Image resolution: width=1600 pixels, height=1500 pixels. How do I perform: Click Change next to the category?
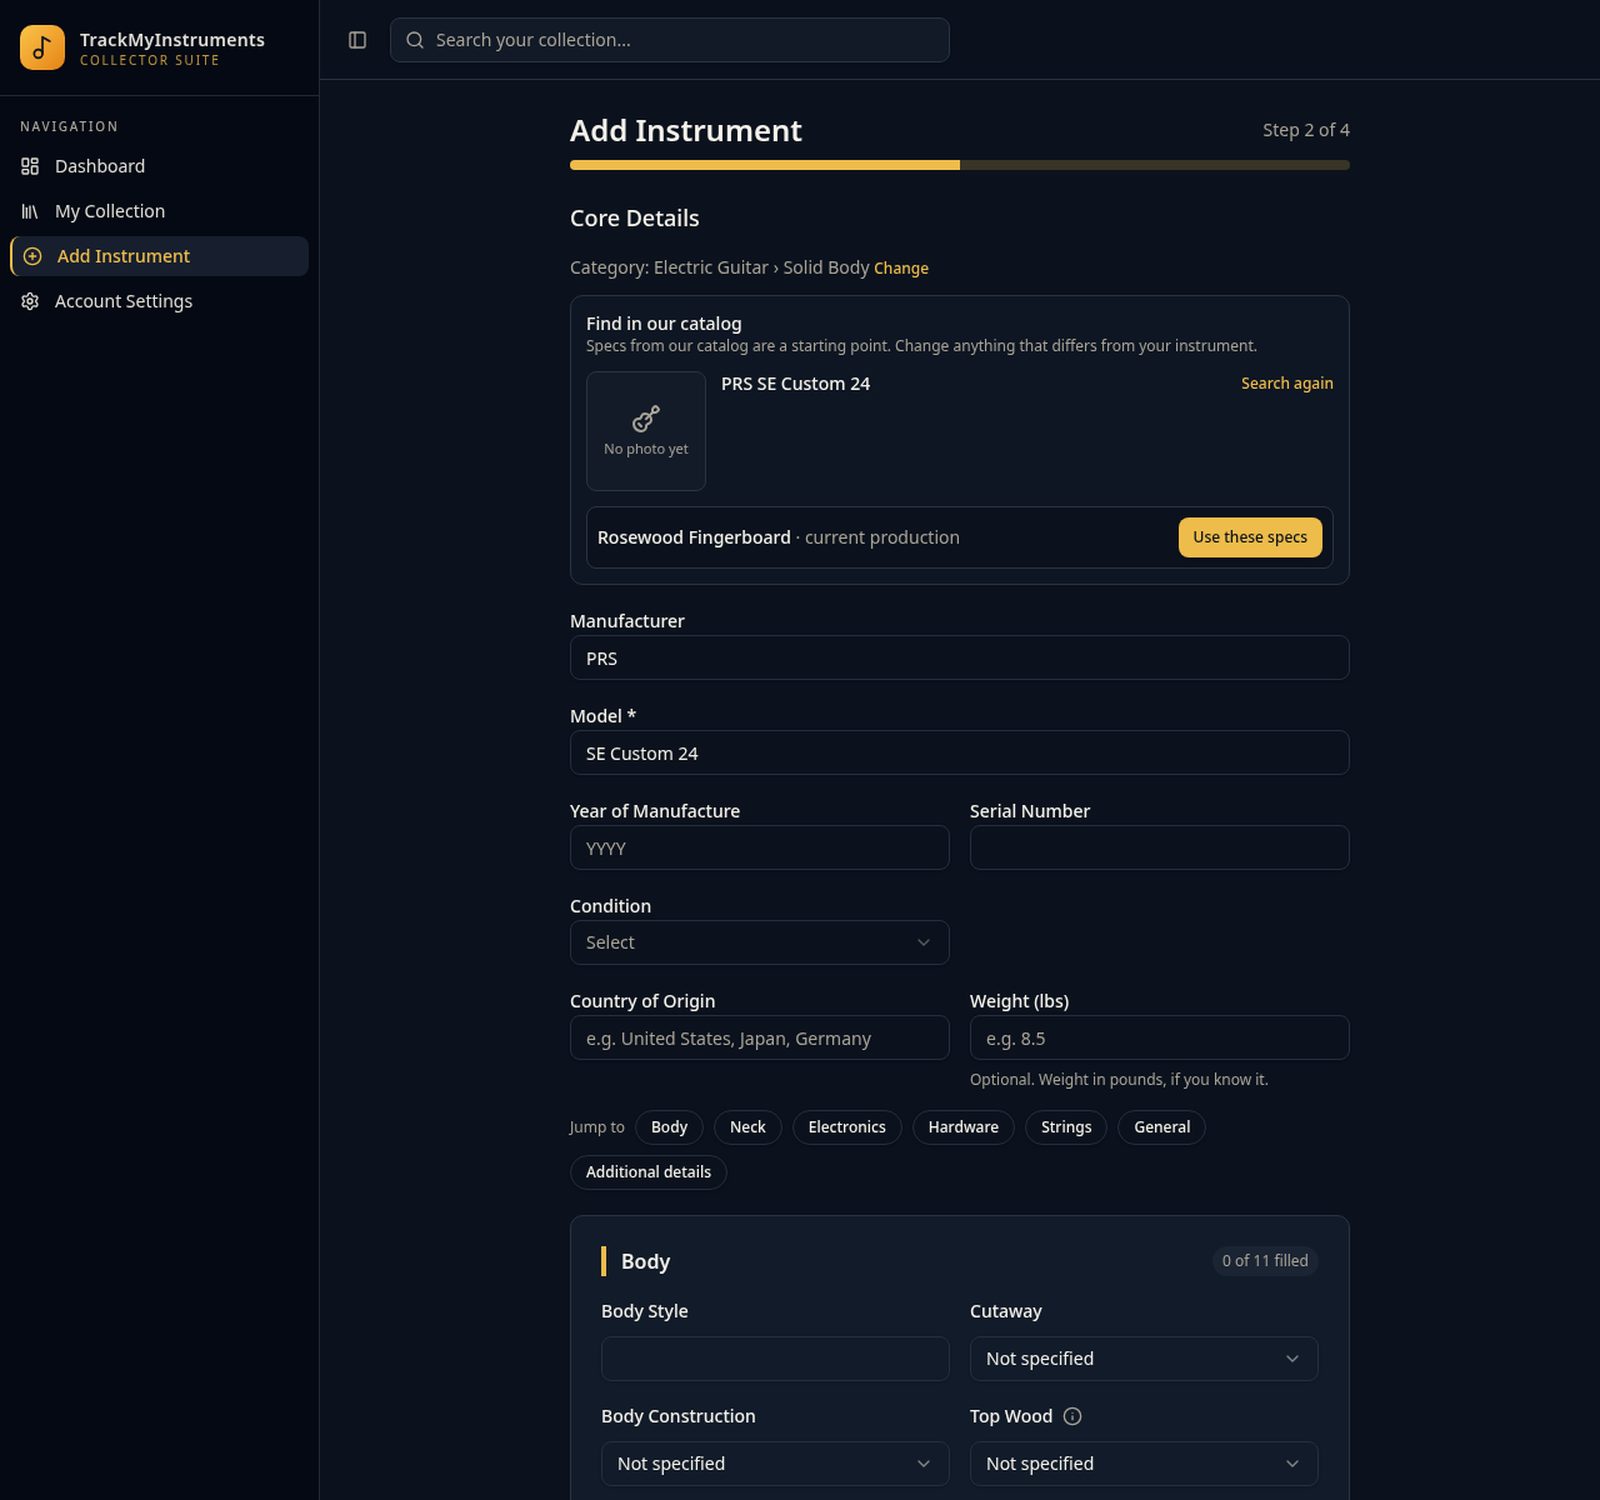click(x=901, y=268)
